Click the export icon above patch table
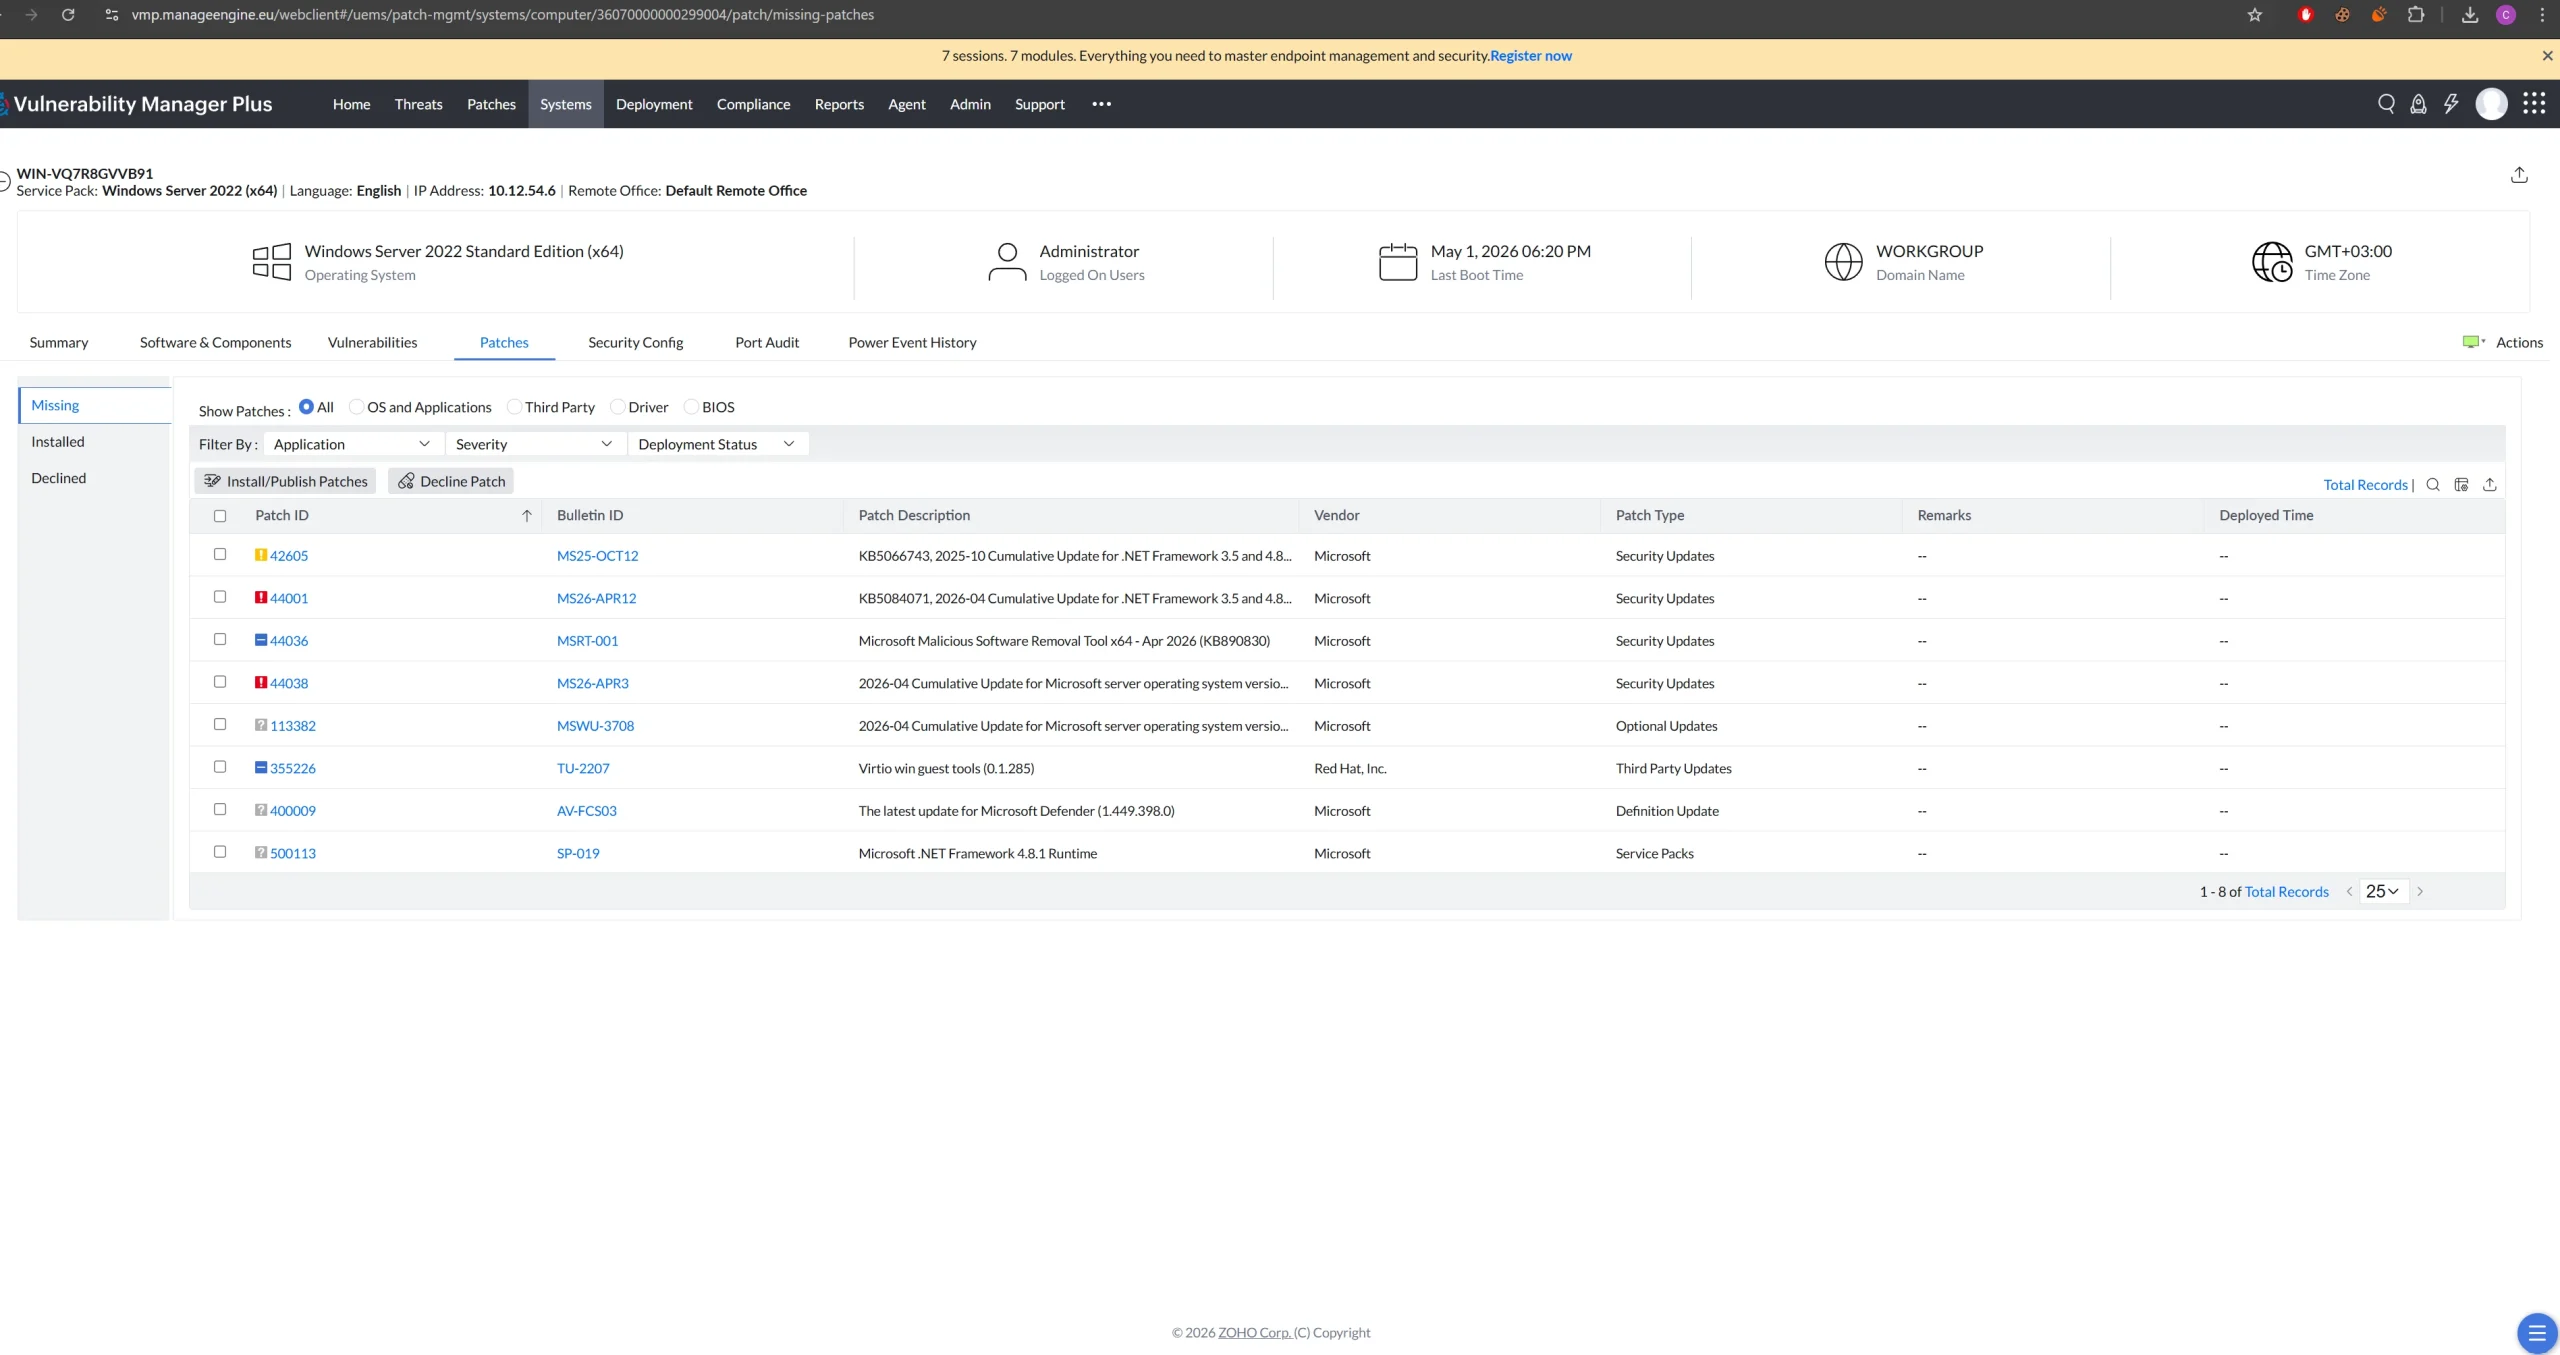Image resolution: width=2560 pixels, height=1355 pixels. pyautogui.click(x=2490, y=485)
